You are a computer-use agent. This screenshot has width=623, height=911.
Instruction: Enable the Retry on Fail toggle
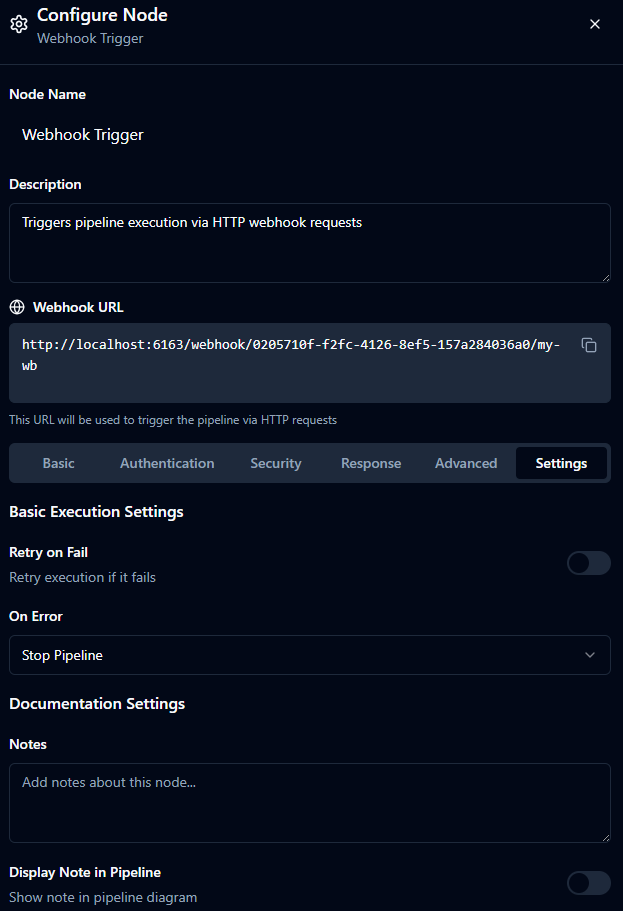click(x=588, y=563)
